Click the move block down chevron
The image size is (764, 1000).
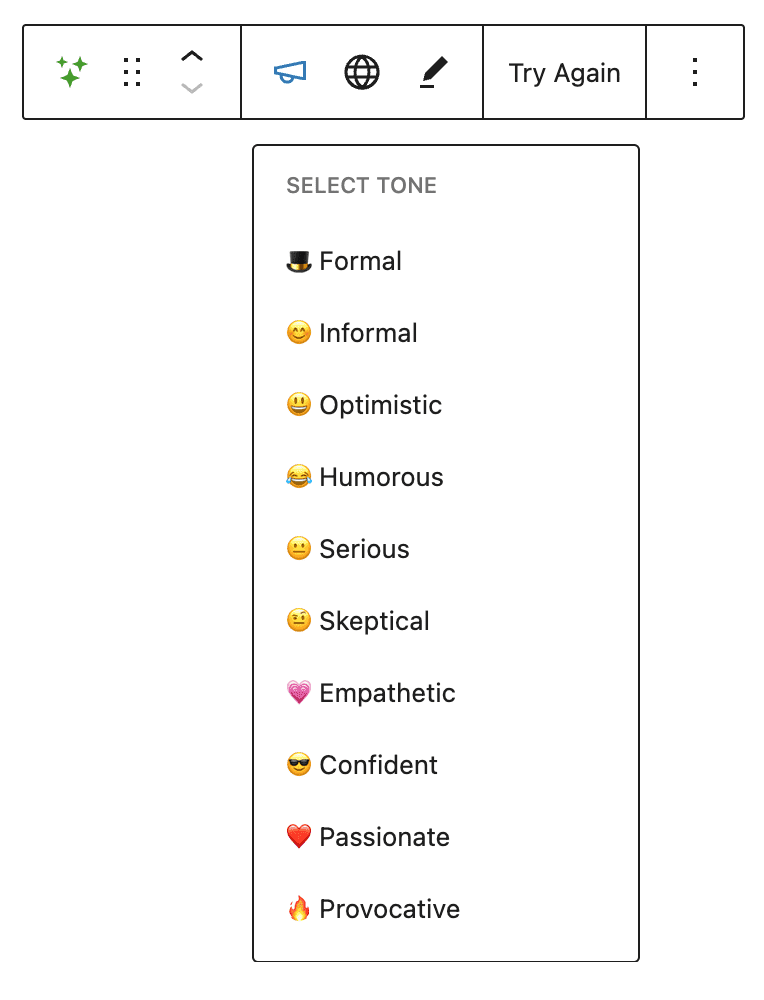pyautogui.click(x=192, y=88)
